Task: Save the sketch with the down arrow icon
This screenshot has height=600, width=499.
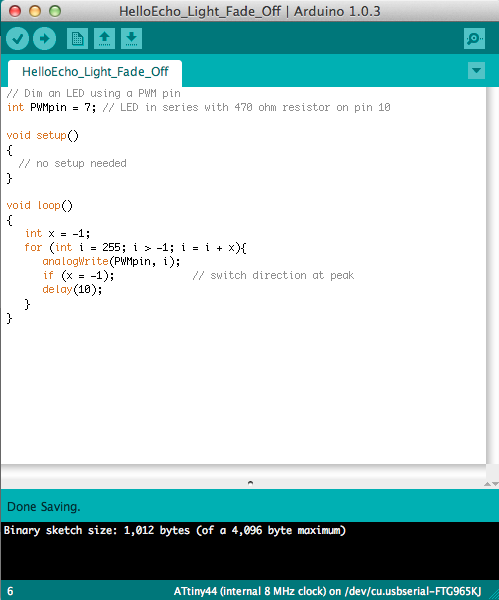Action: pos(131,39)
